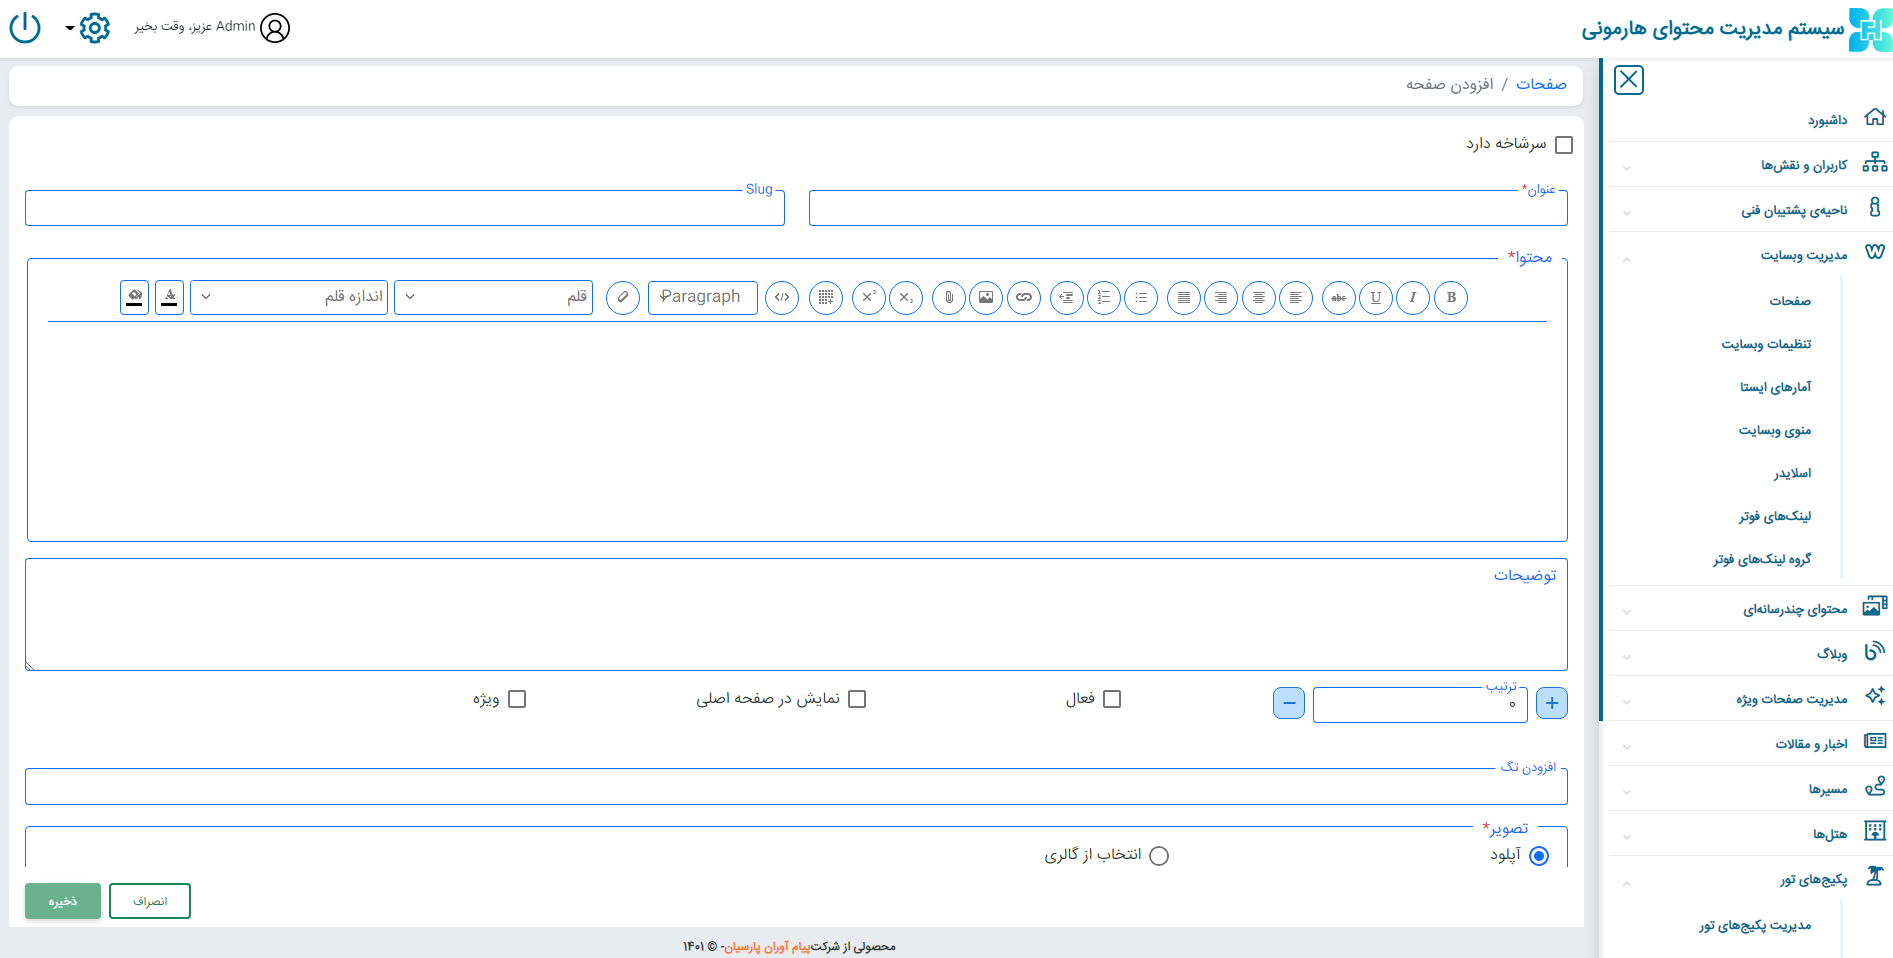The image size is (1893, 958).
Task: Go to 'اسلایدر' sidebar item
Action: click(x=1792, y=473)
